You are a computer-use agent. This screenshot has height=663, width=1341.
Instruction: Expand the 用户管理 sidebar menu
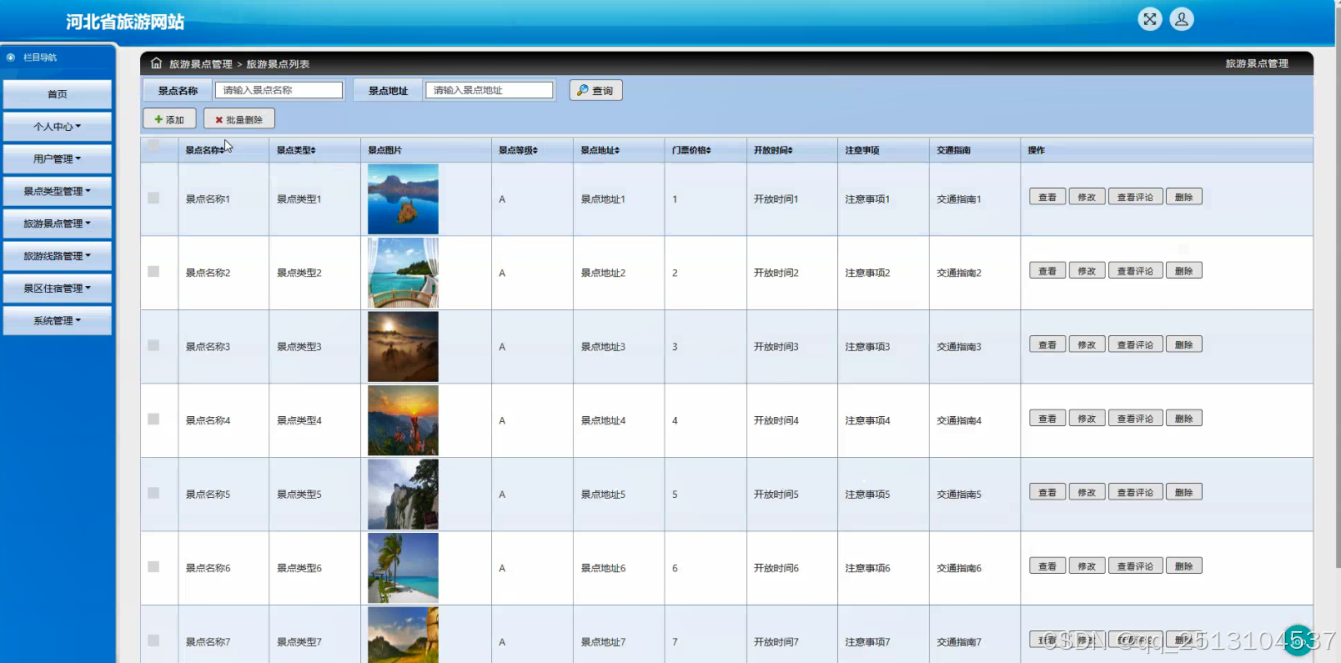tap(57, 159)
